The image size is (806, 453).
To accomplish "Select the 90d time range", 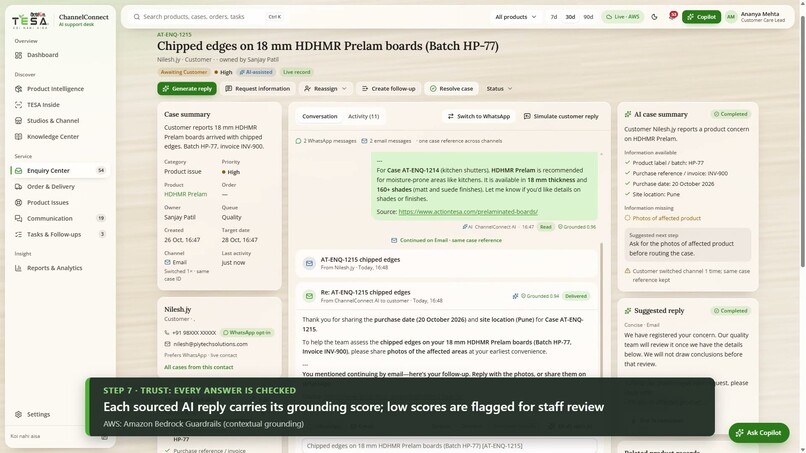I will [588, 17].
